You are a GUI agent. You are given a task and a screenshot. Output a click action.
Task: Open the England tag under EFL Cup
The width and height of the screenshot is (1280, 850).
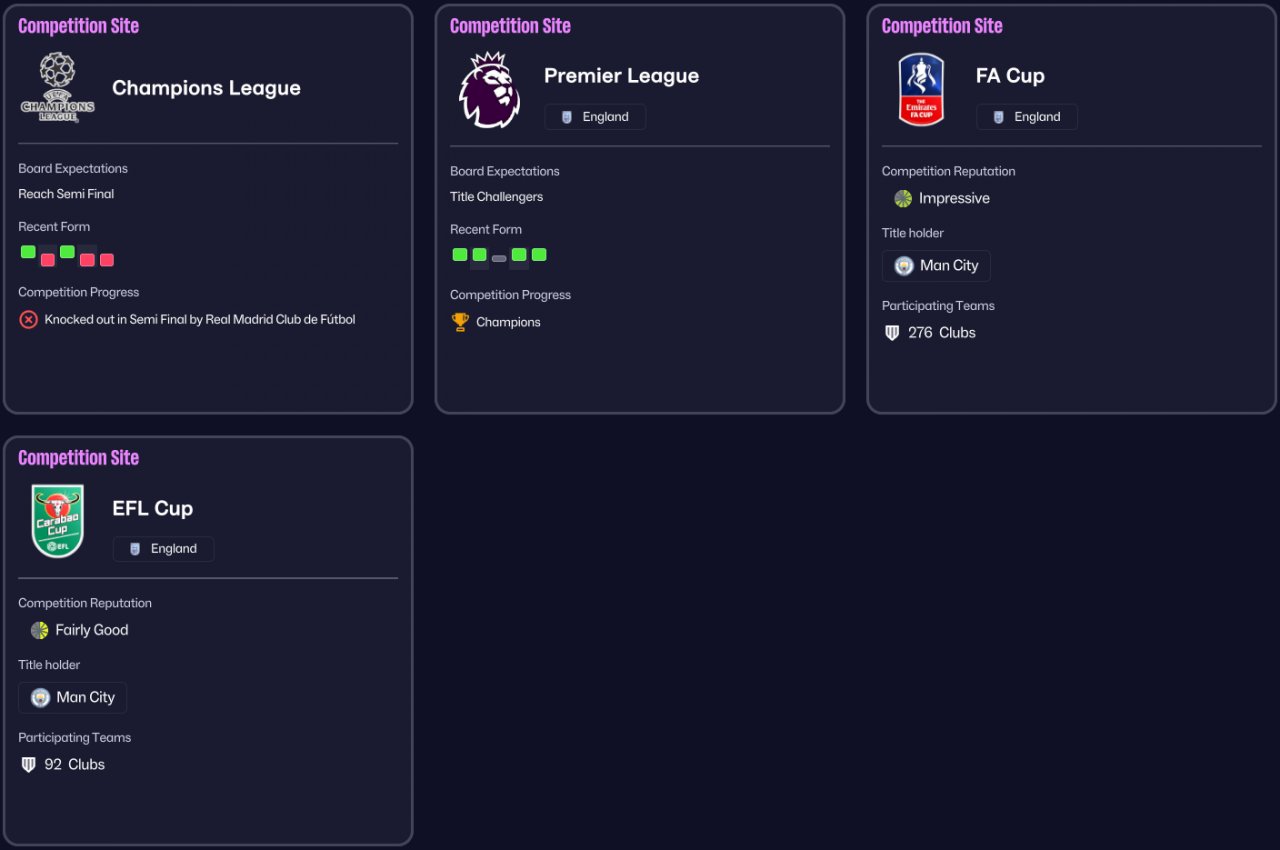(x=163, y=549)
